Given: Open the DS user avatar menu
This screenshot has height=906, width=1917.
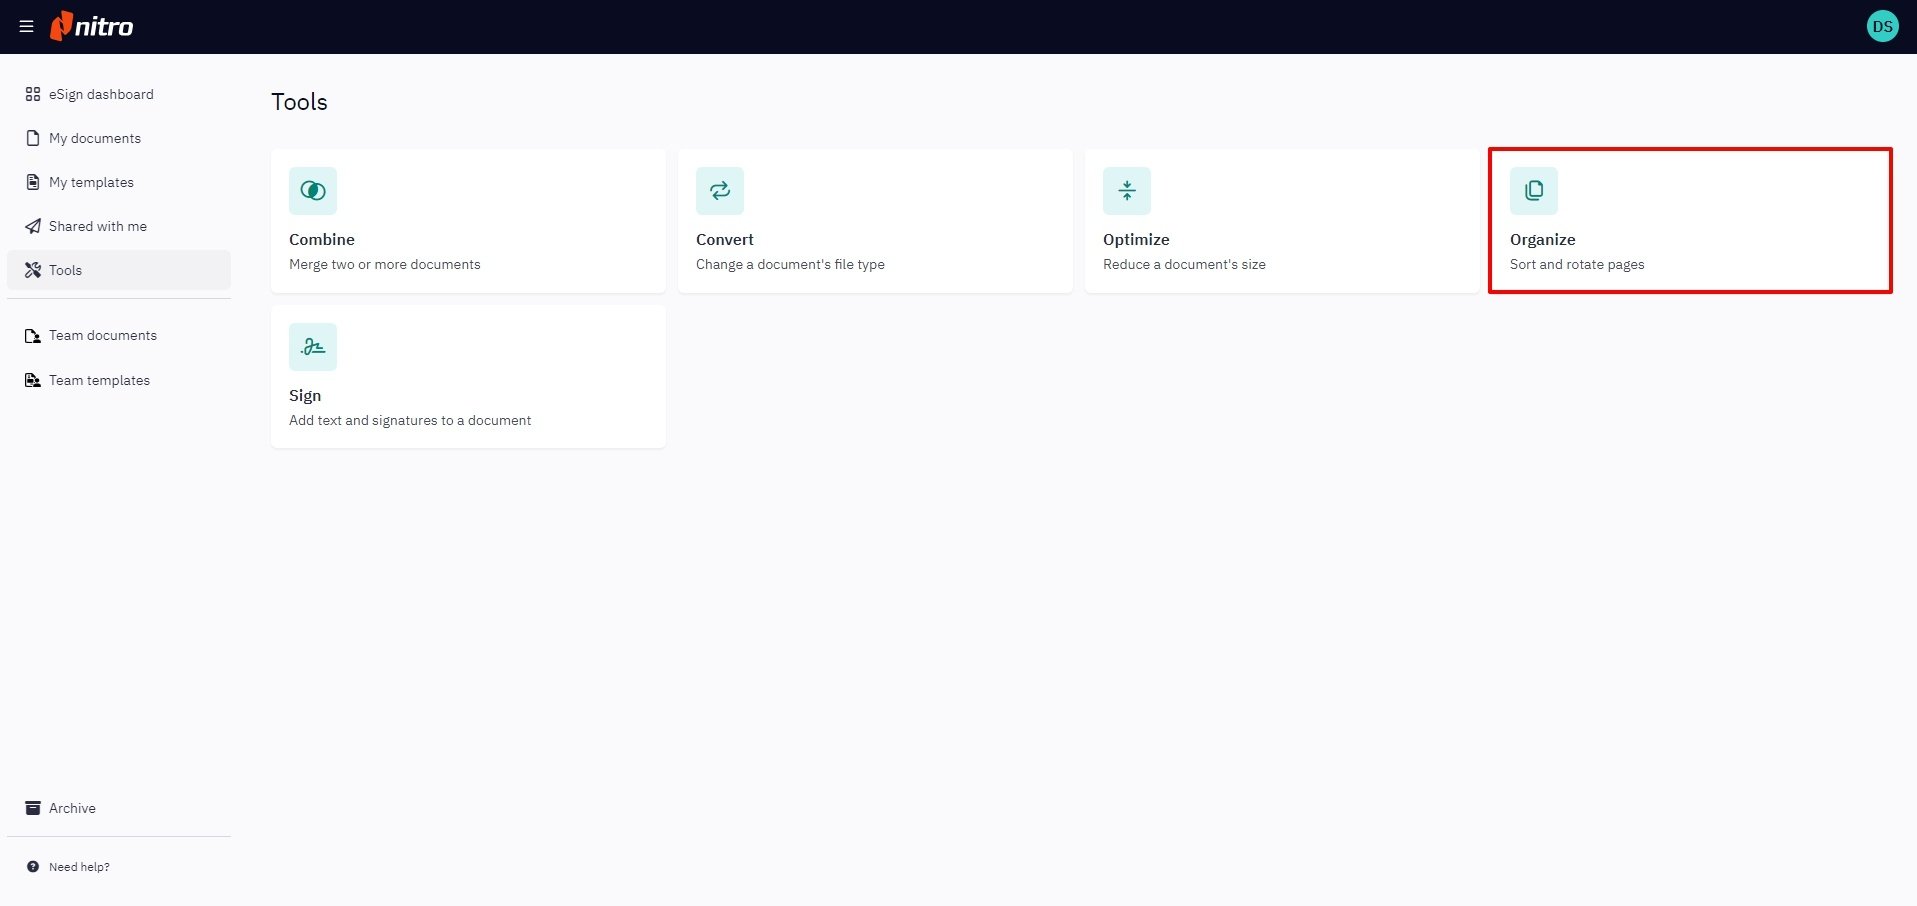Looking at the screenshot, I should pos(1883,25).
